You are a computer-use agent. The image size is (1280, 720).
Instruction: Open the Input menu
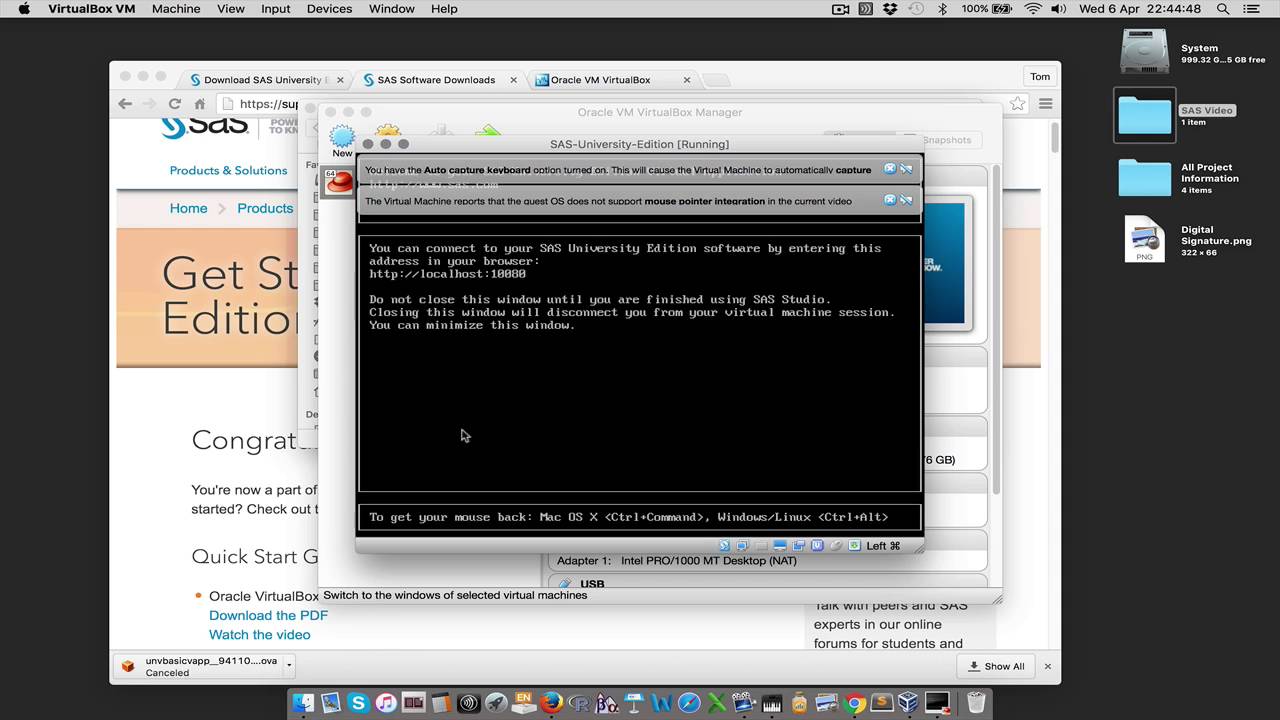pos(276,9)
